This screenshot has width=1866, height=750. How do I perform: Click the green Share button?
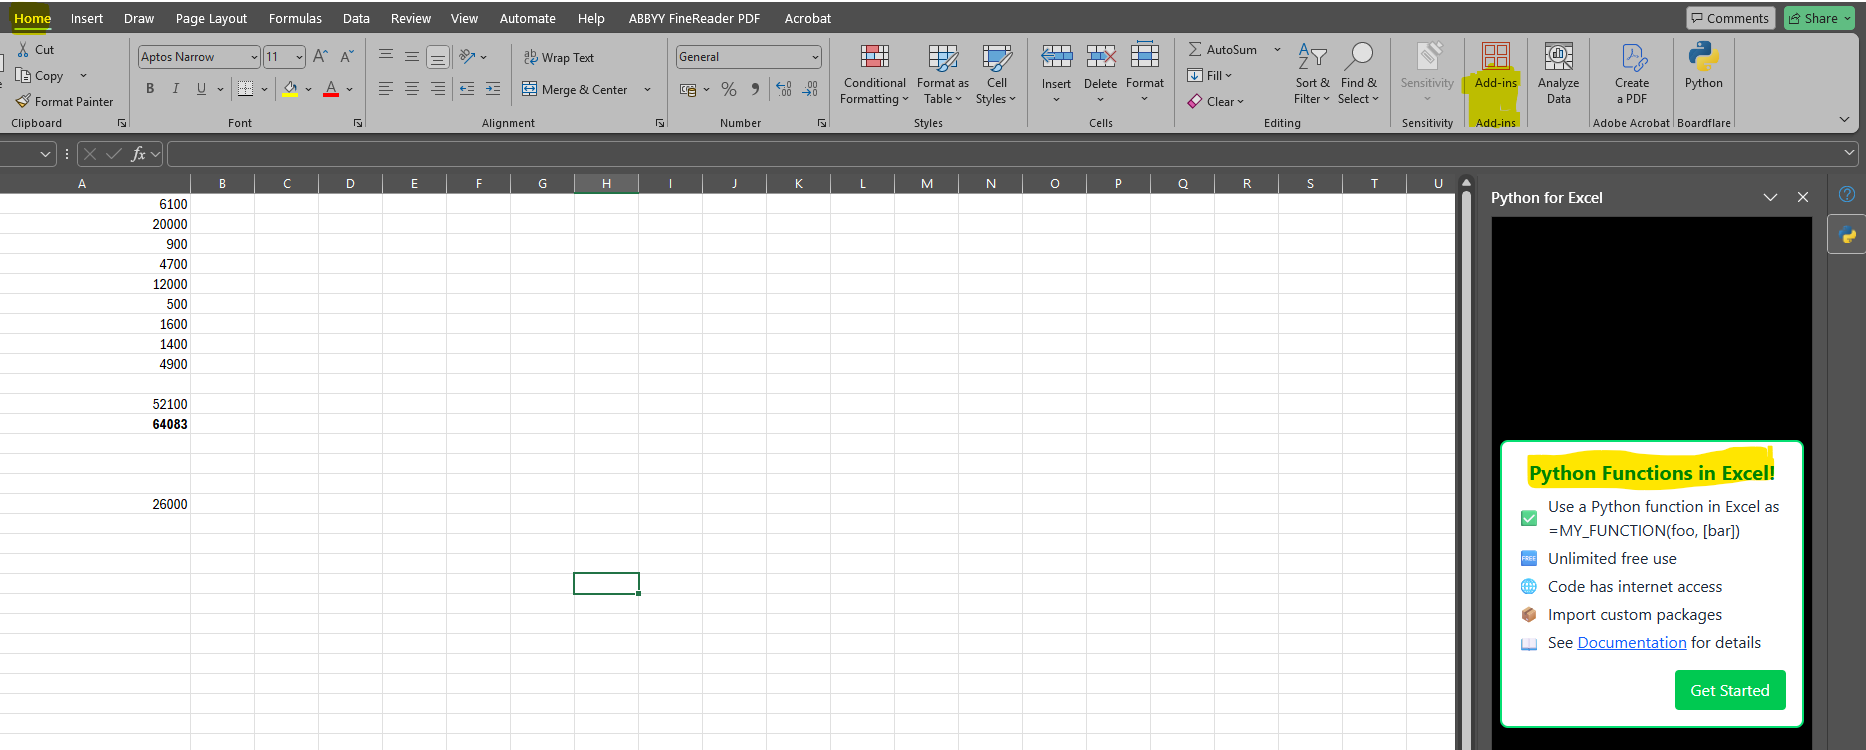(x=1820, y=18)
